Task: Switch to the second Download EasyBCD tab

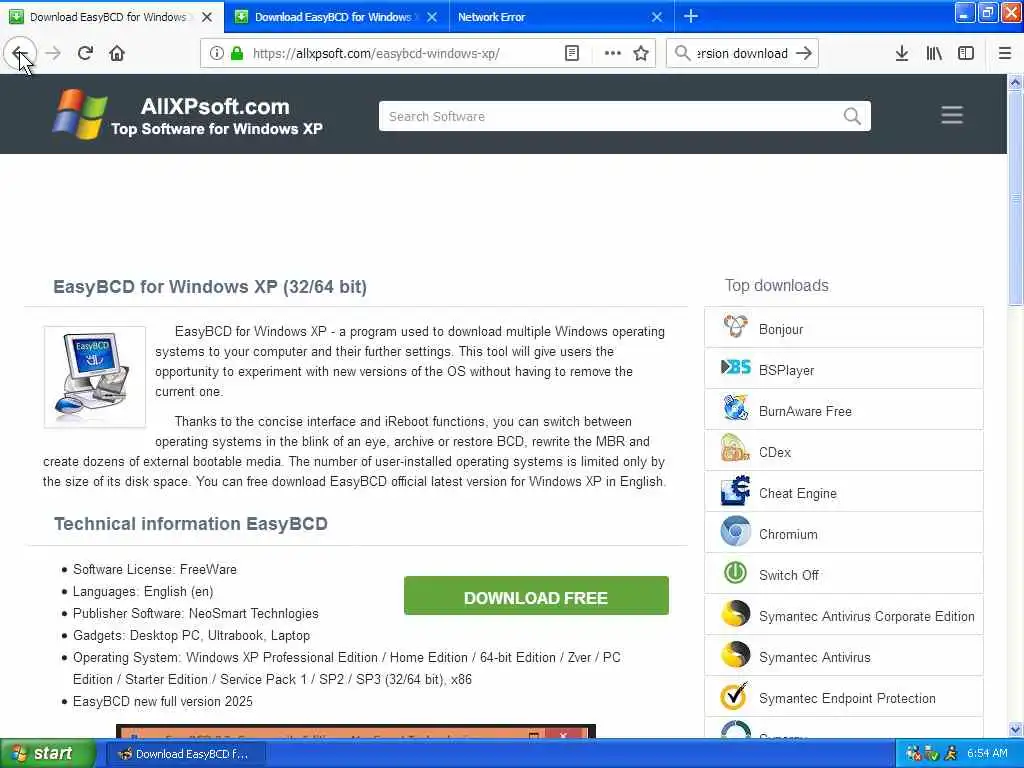Action: point(332,17)
